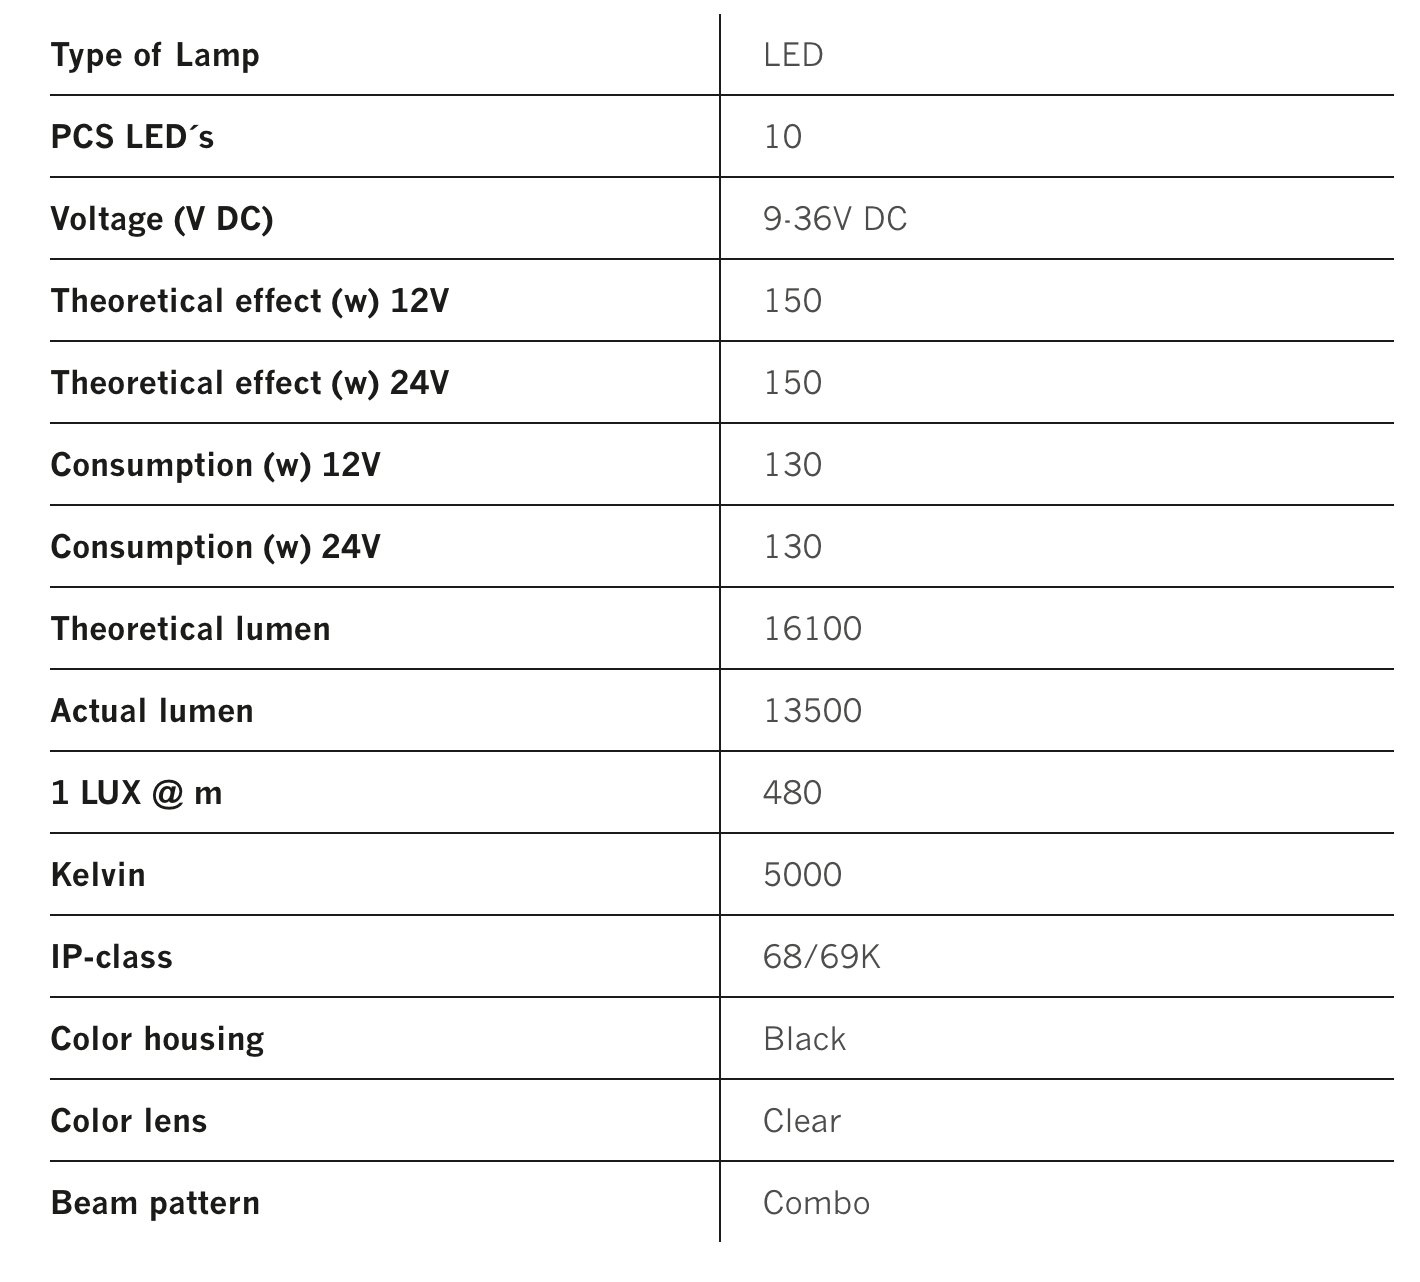
Task: Click the Kelvin value 5000
Action: coord(802,875)
